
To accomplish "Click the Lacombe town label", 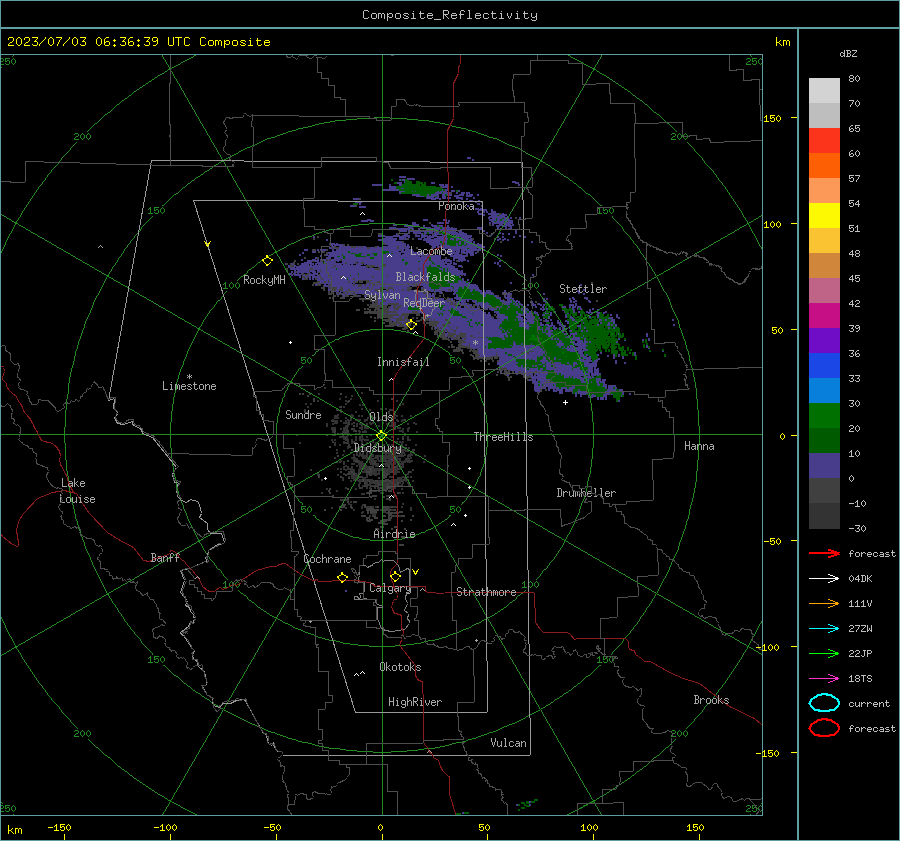I will 431,251.
